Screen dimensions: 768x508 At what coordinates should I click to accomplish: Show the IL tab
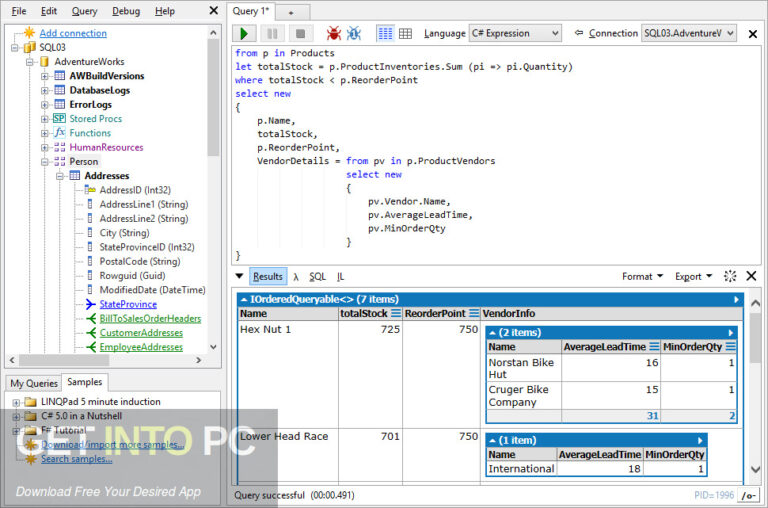340,277
